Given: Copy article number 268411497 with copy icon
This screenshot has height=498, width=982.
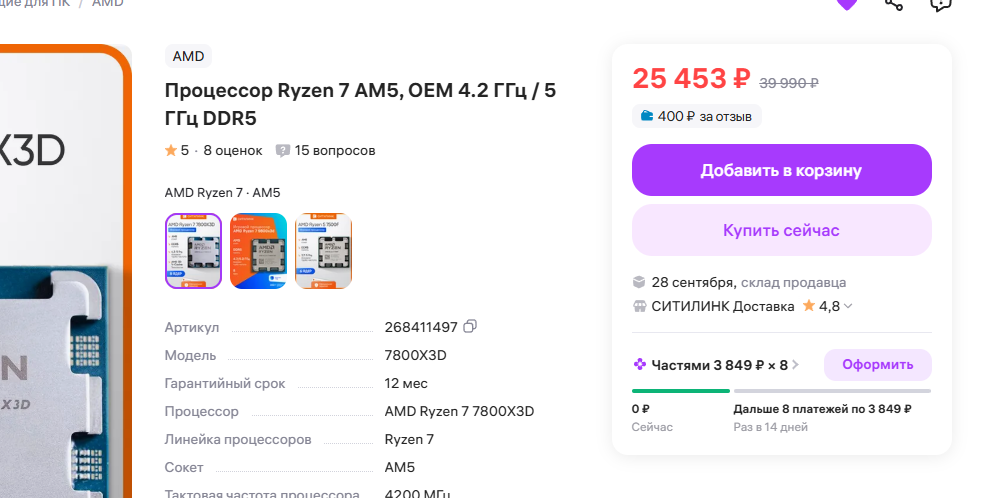Looking at the screenshot, I should pyautogui.click(x=470, y=326).
